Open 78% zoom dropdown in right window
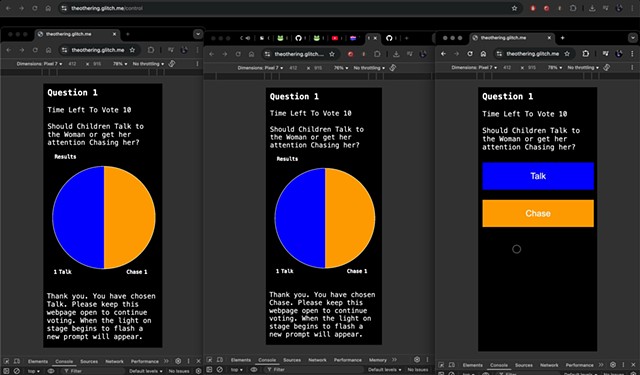The width and height of the screenshot is (640, 375). (x=555, y=67)
